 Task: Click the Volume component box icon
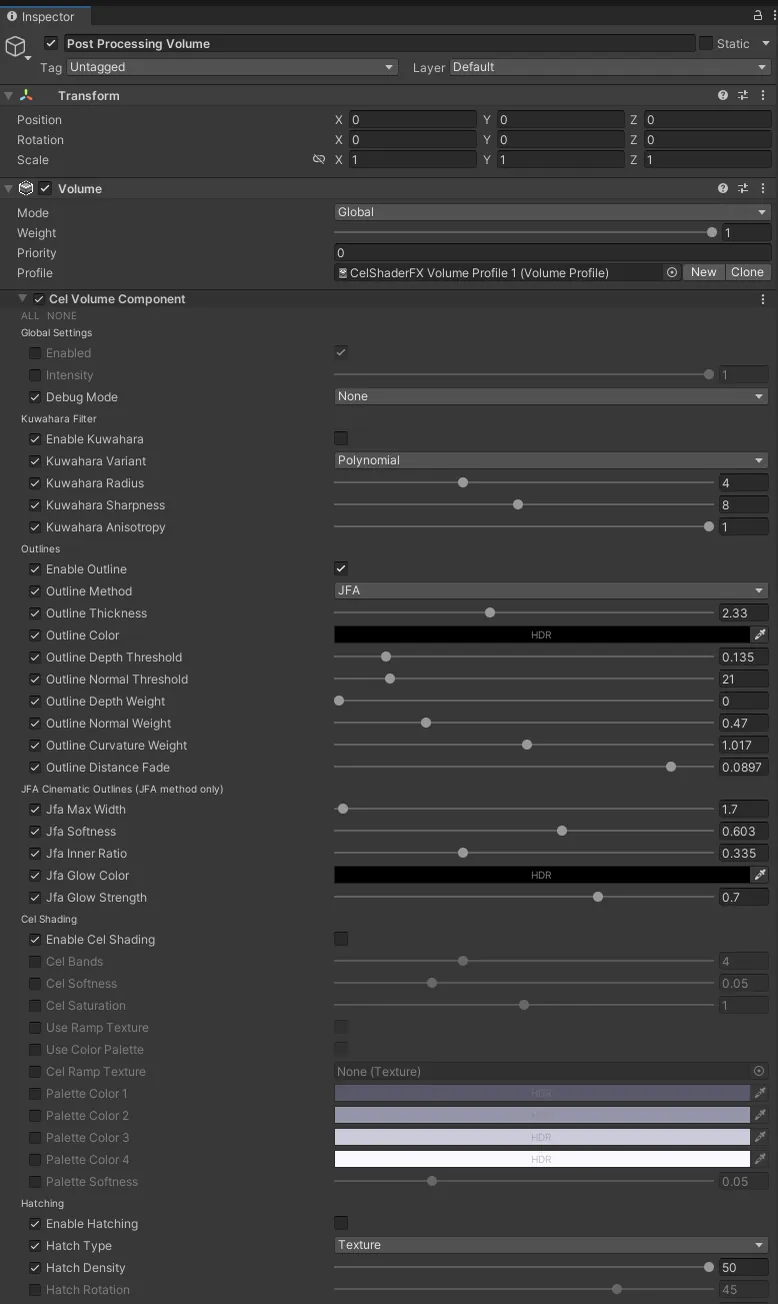pyautogui.click(x=26, y=189)
